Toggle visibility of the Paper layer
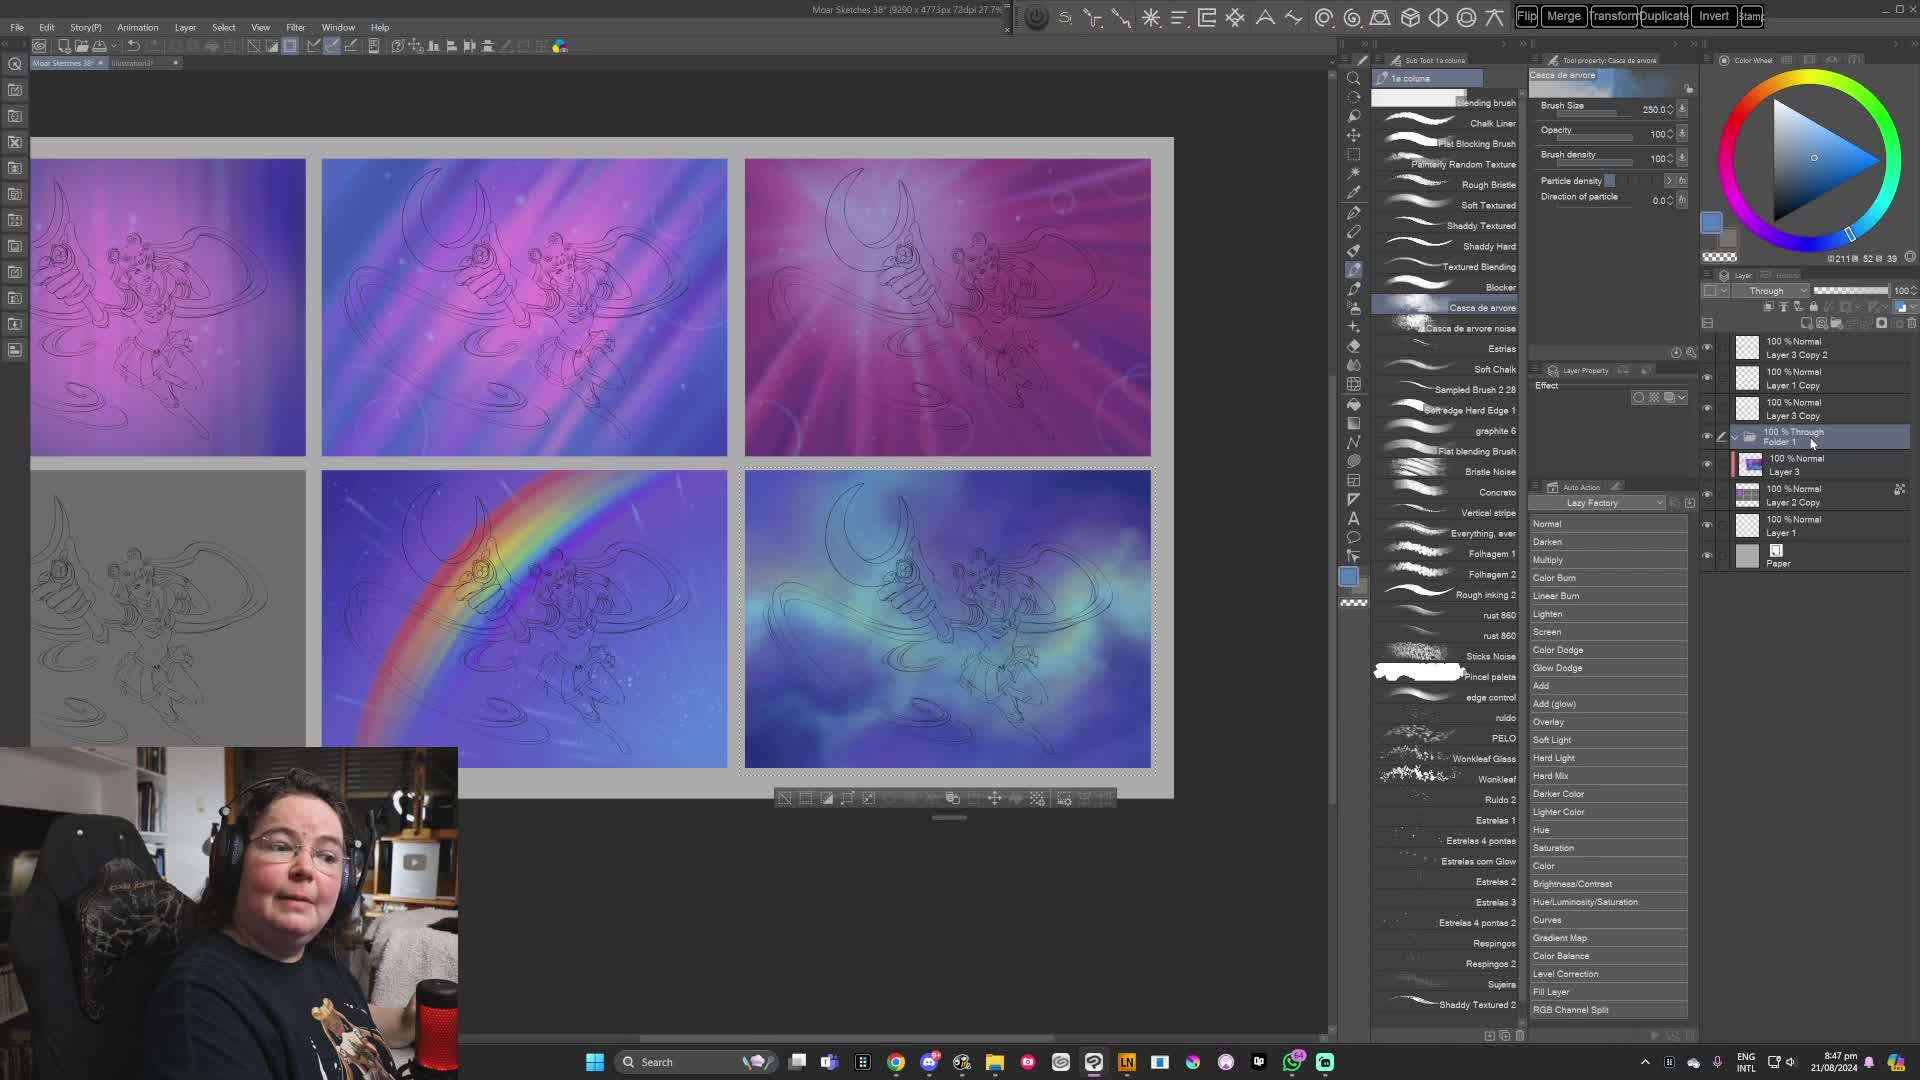This screenshot has height=1080, width=1920. click(1707, 556)
